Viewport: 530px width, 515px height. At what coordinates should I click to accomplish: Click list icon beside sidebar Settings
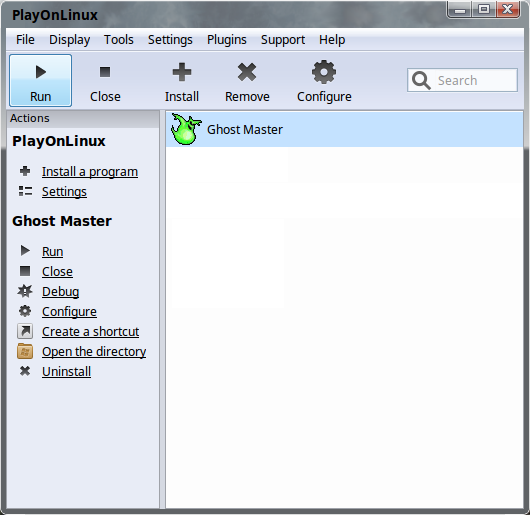tap(25, 191)
